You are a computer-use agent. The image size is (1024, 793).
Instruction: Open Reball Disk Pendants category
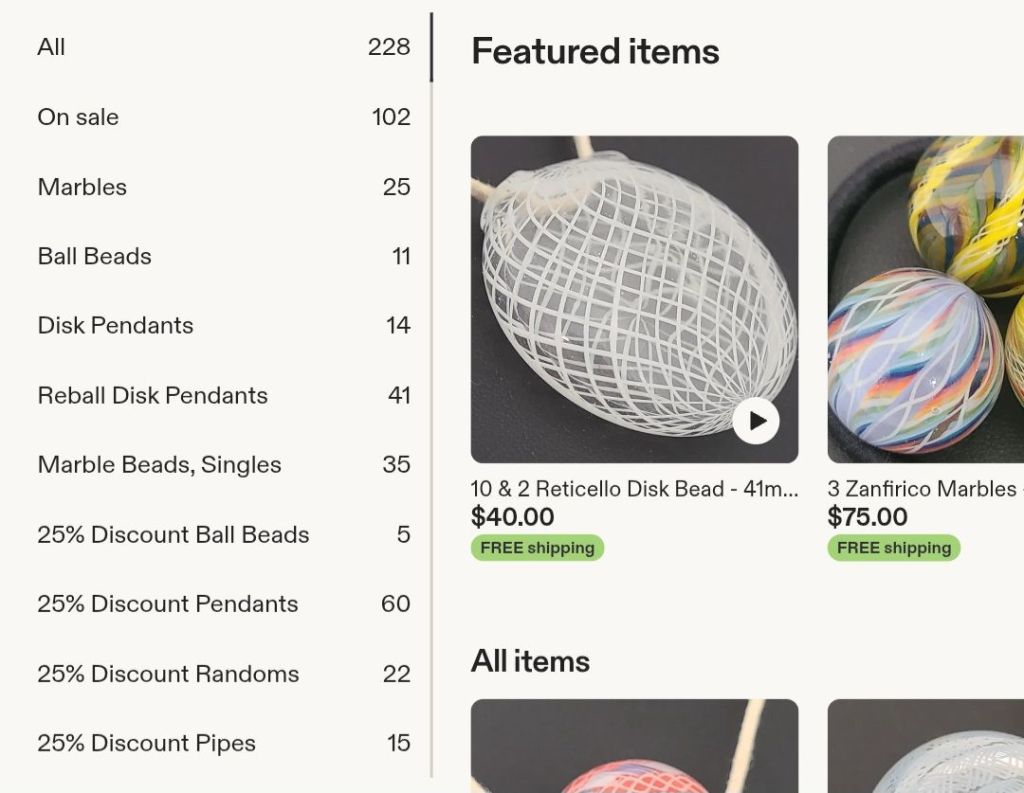click(224, 395)
